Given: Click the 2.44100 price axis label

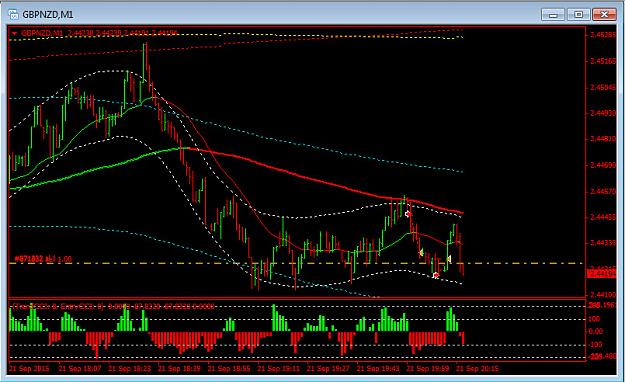Looking at the screenshot, I should click(602, 295).
